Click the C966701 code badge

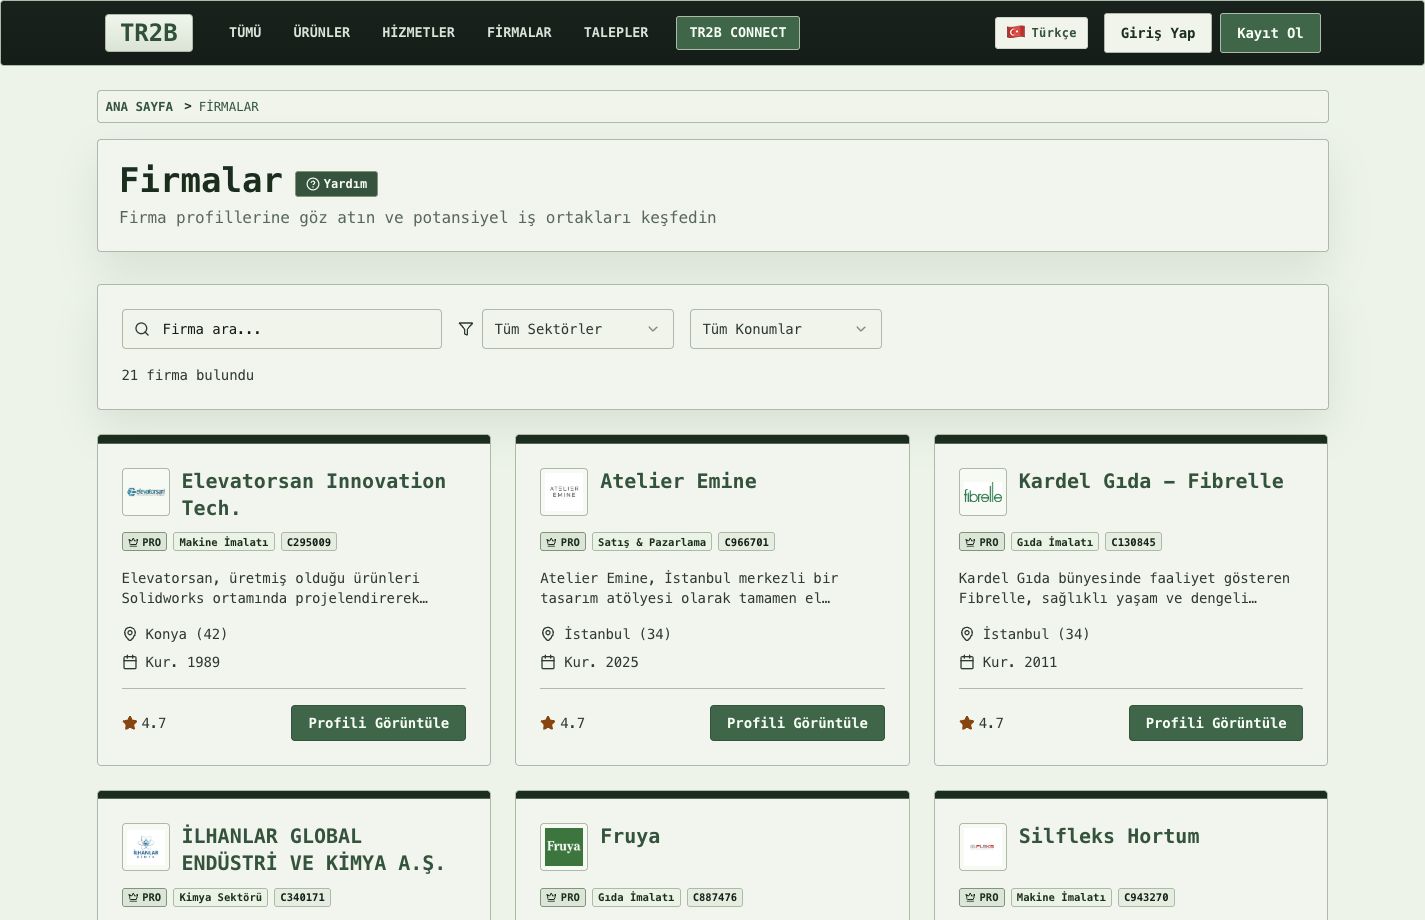click(747, 542)
